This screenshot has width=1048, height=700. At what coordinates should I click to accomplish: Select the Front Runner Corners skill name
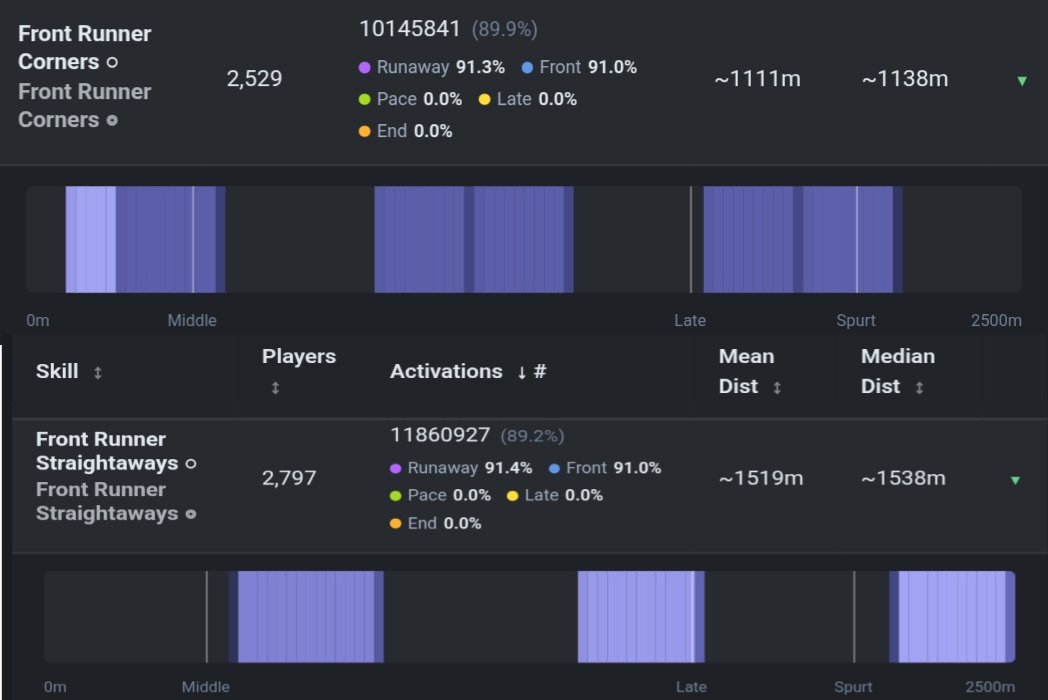tap(85, 47)
